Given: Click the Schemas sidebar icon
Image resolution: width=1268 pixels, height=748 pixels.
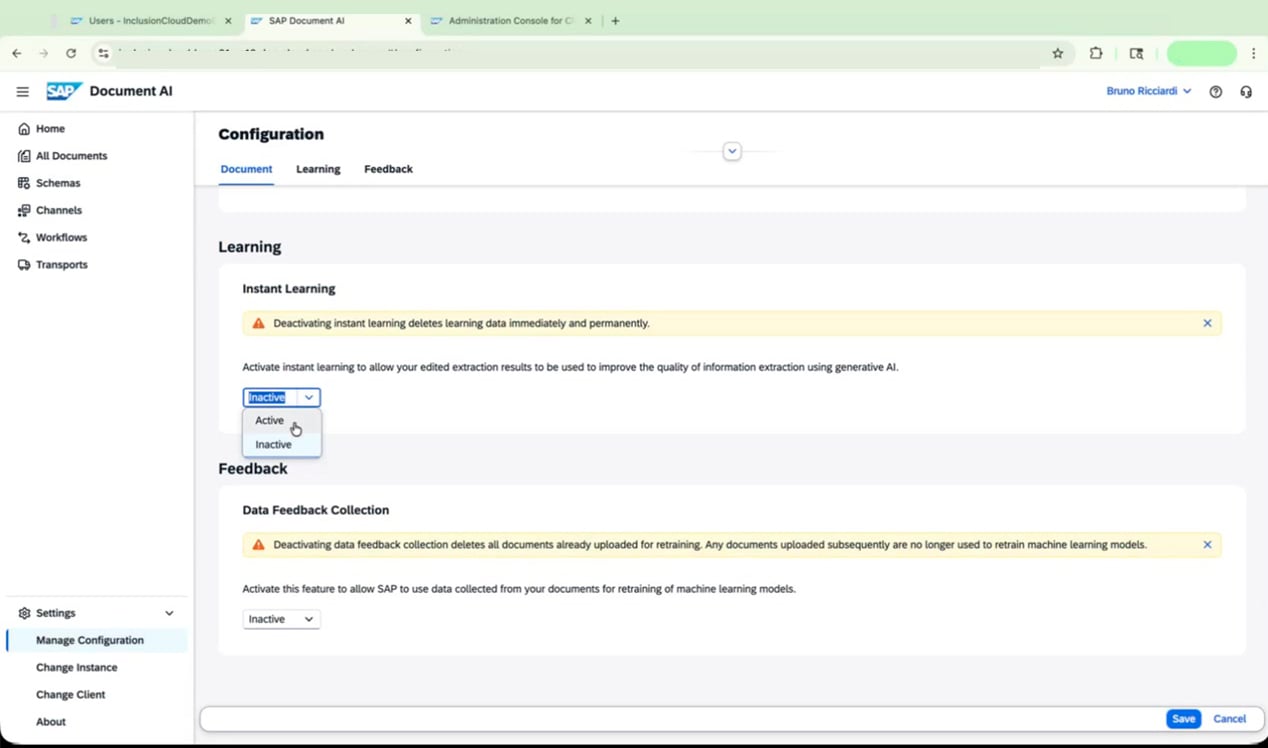Looking at the screenshot, I should tap(24, 183).
